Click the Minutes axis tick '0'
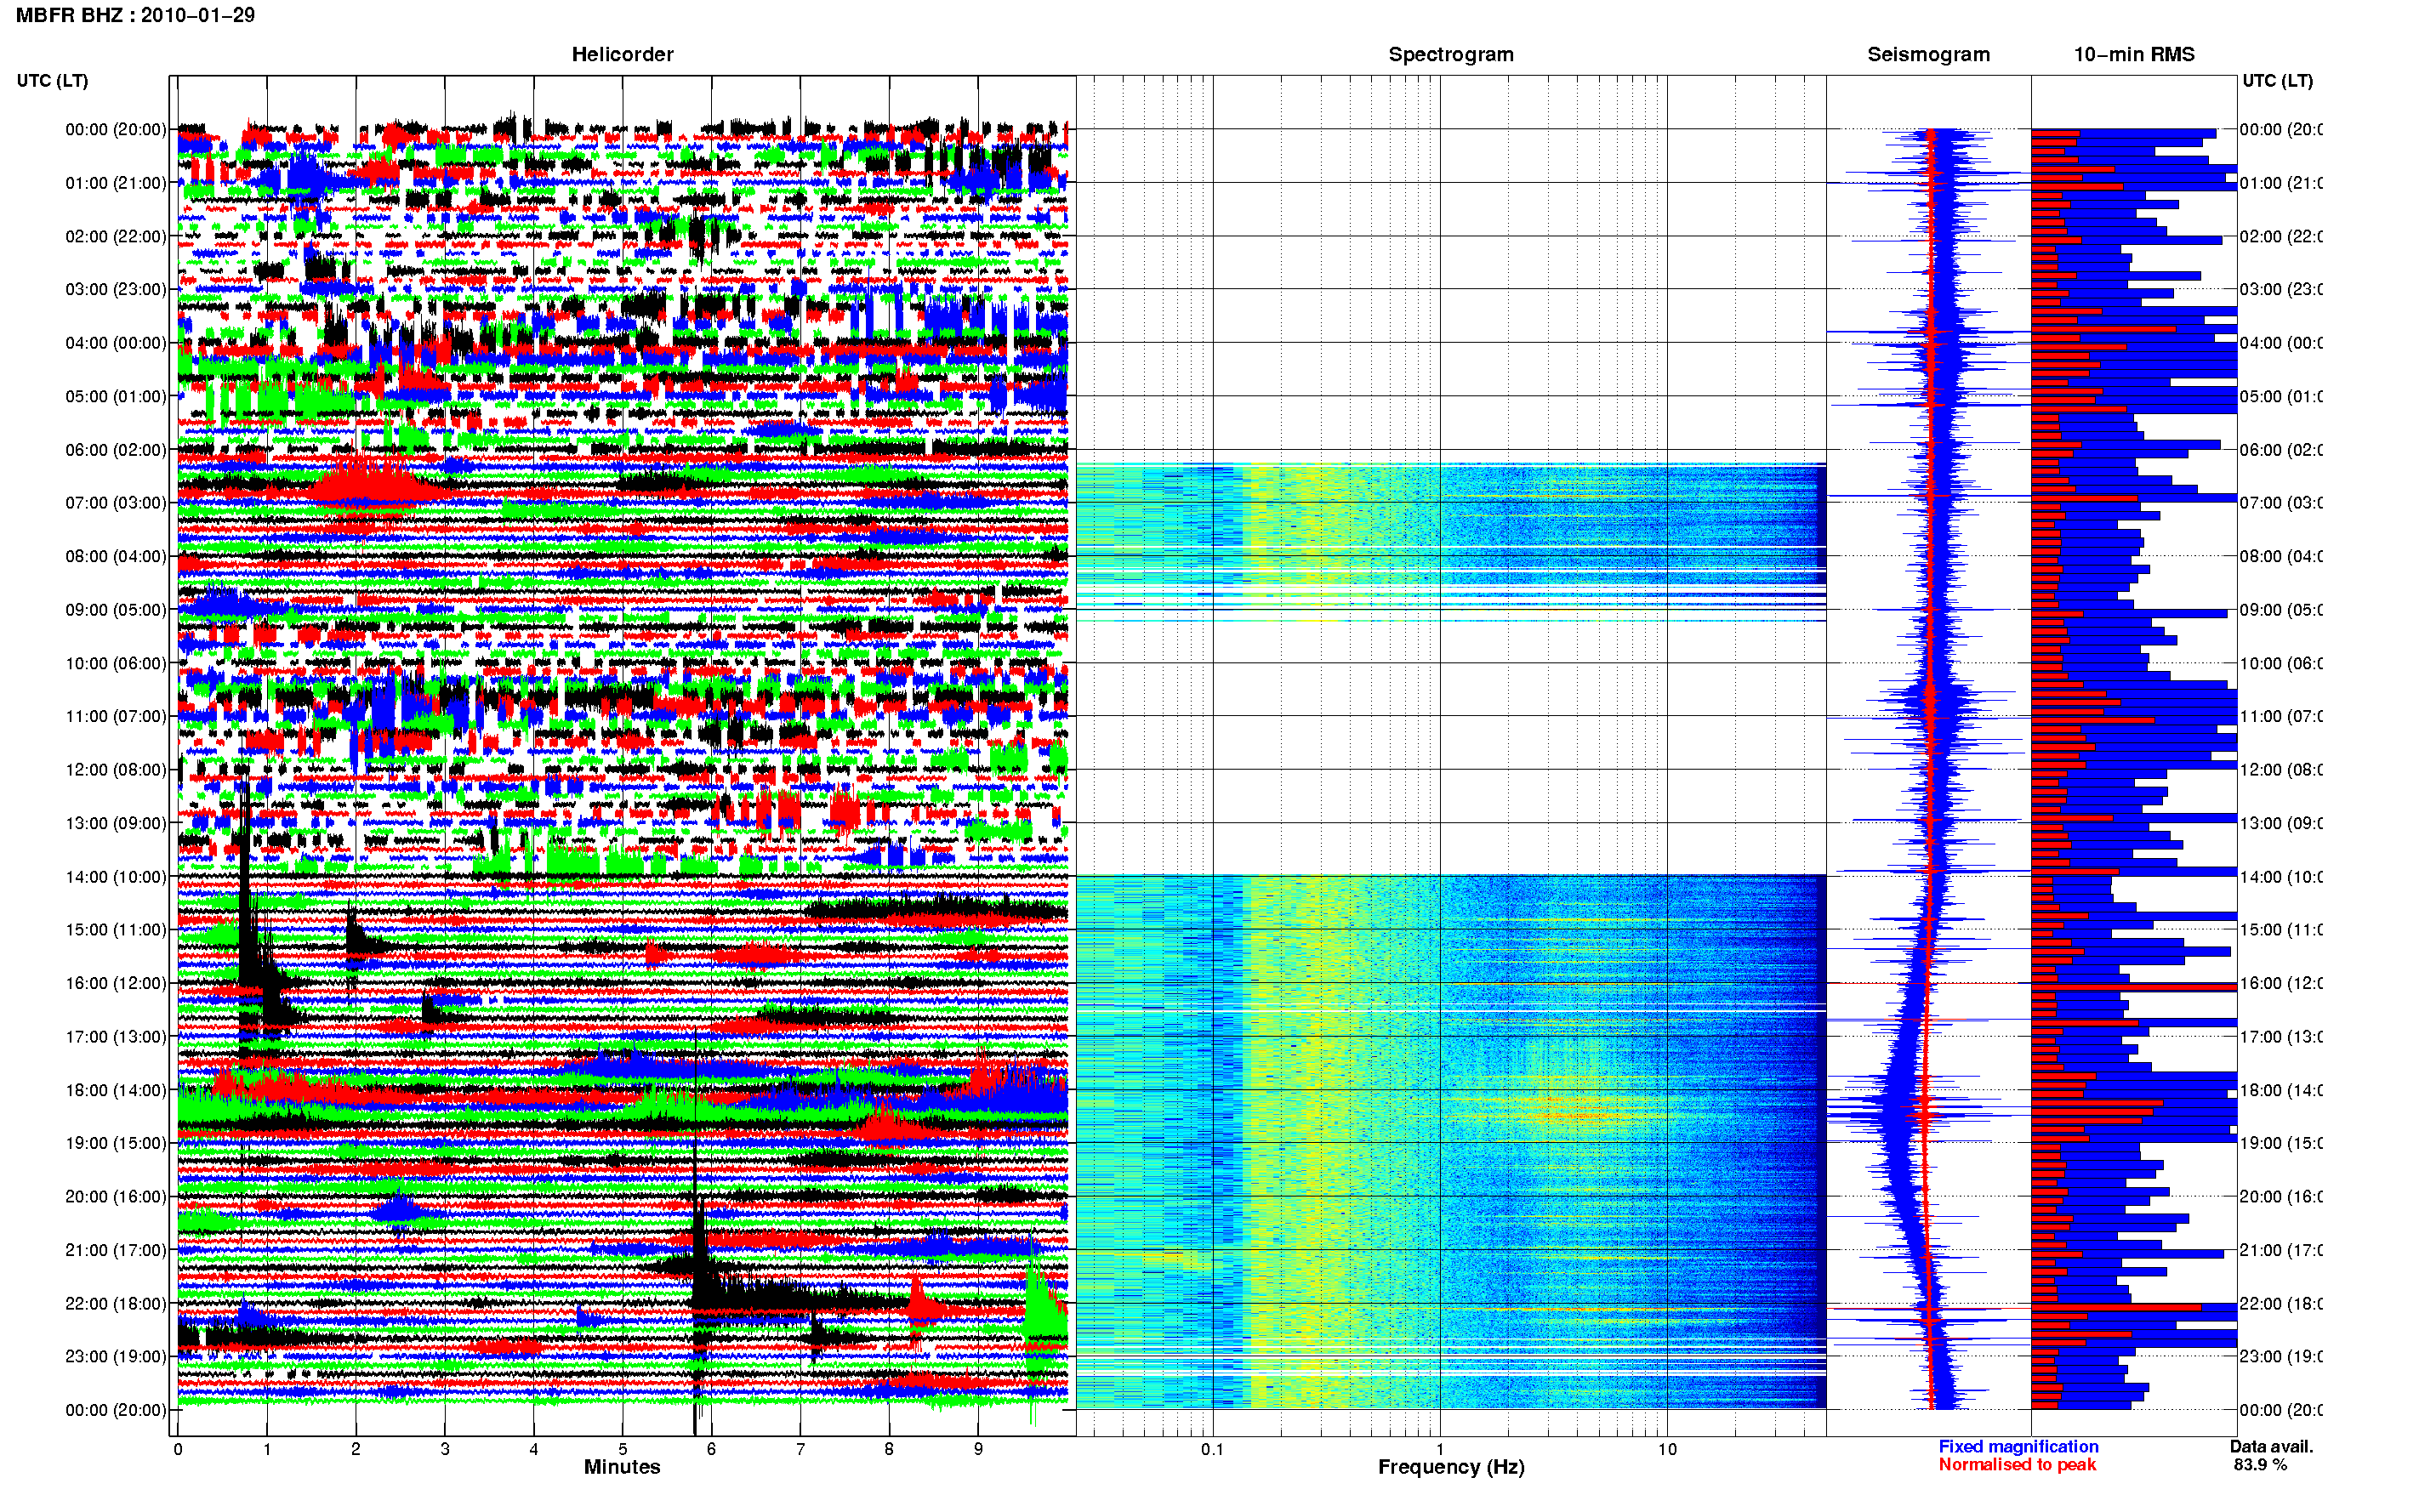The image size is (2419, 1512). pyautogui.click(x=178, y=1449)
